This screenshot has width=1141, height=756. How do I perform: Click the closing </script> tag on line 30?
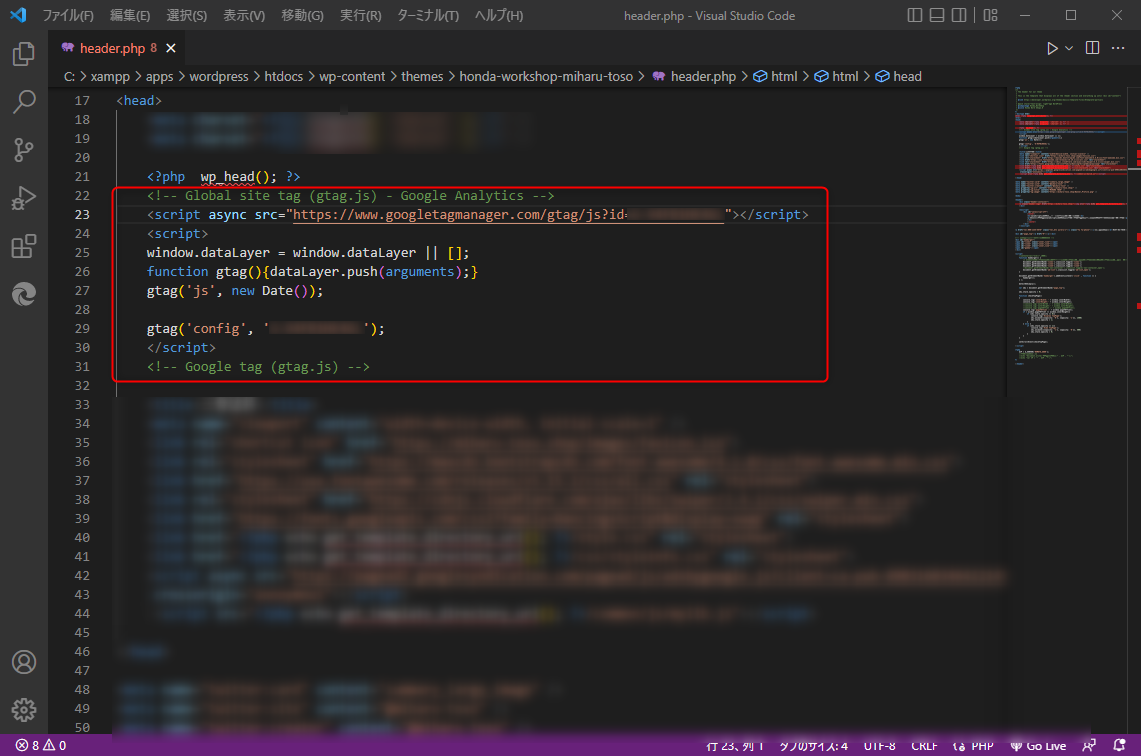181,348
